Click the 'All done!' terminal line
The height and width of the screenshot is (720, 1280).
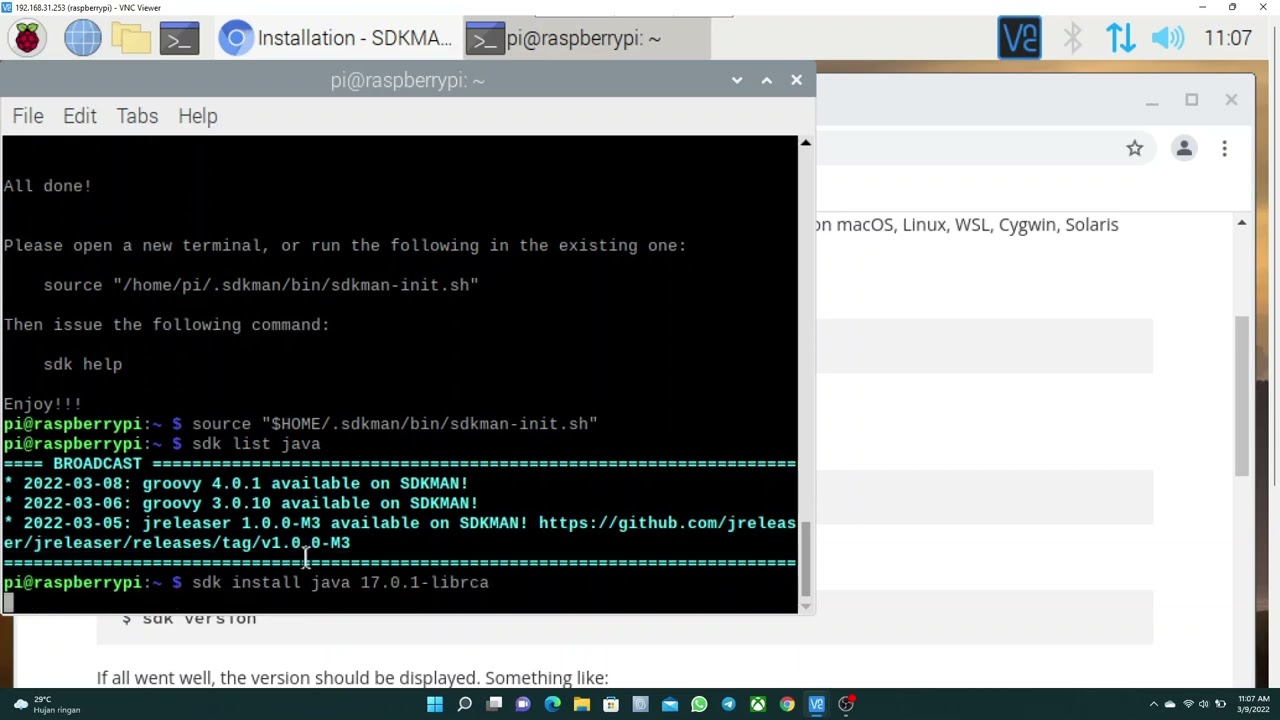tap(47, 186)
